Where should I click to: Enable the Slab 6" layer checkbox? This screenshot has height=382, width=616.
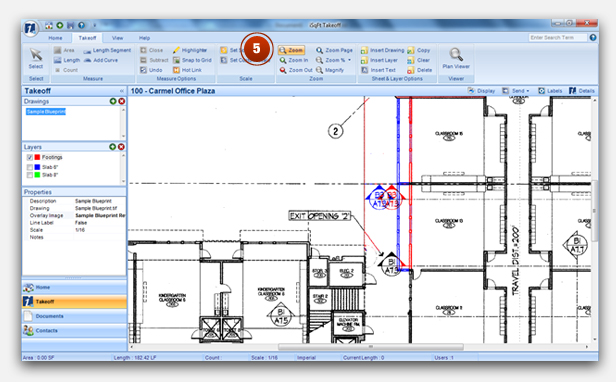point(30,167)
